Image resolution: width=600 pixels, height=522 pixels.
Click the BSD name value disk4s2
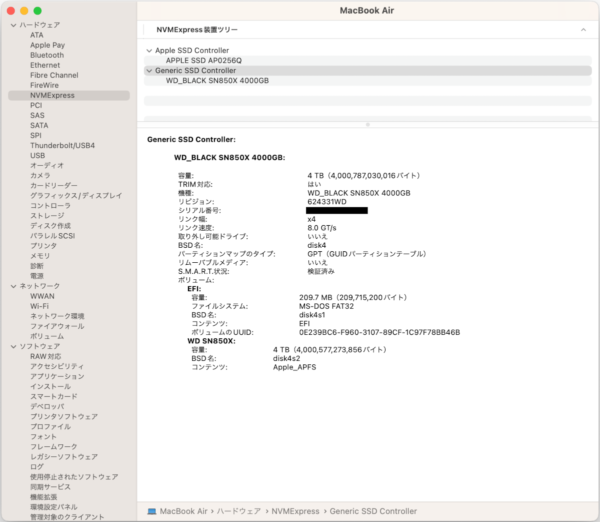[286, 359]
